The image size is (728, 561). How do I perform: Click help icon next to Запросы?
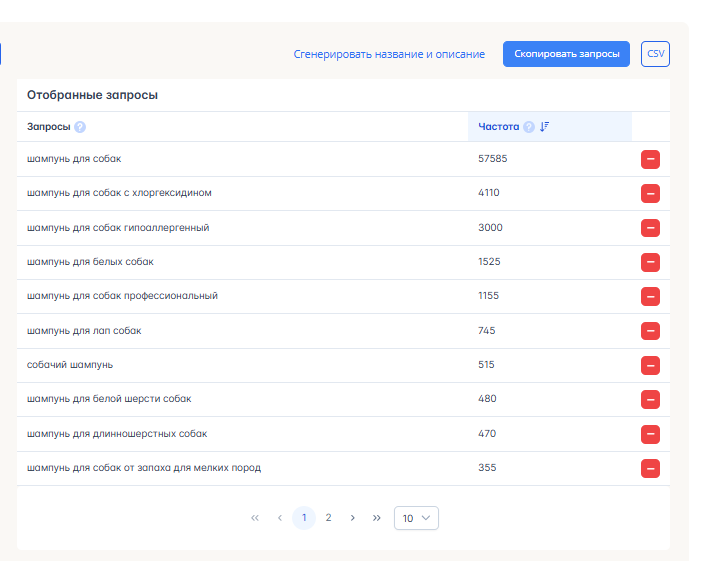pyautogui.click(x=80, y=127)
